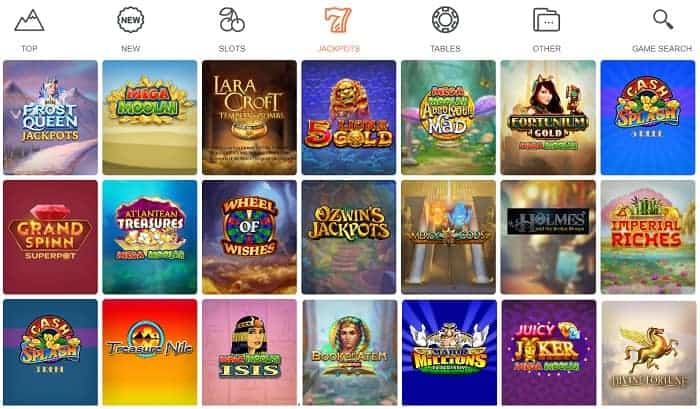Open Juicy Joker Mega Moolah tile
Image resolution: width=700 pixels, height=409 pixels.
pos(549,352)
